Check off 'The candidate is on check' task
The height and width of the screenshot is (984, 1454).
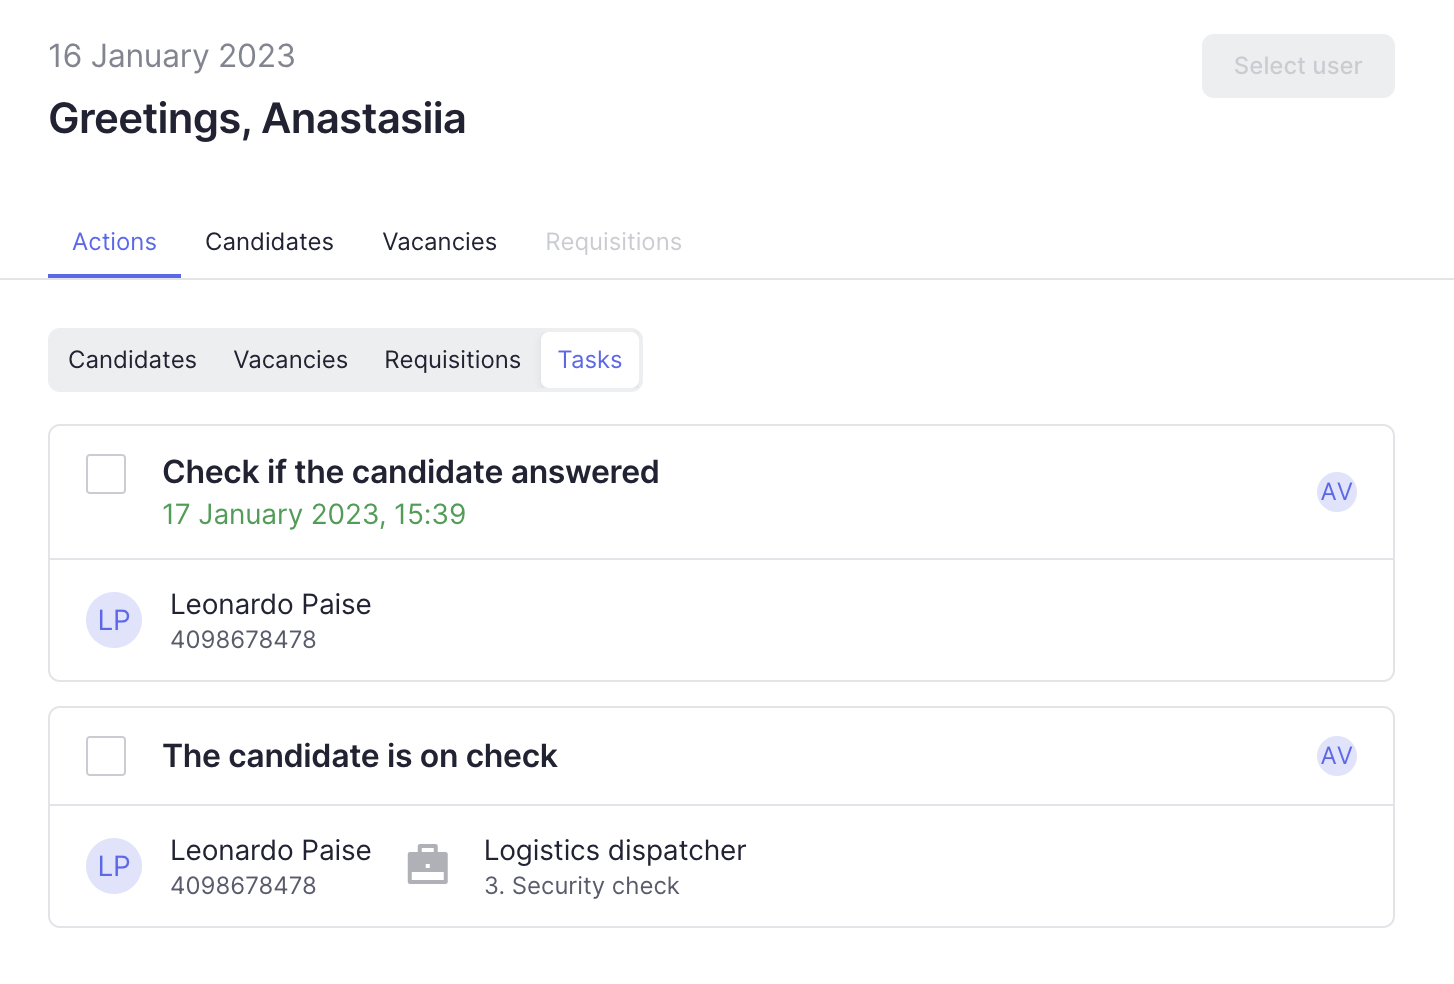tap(105, 757)
